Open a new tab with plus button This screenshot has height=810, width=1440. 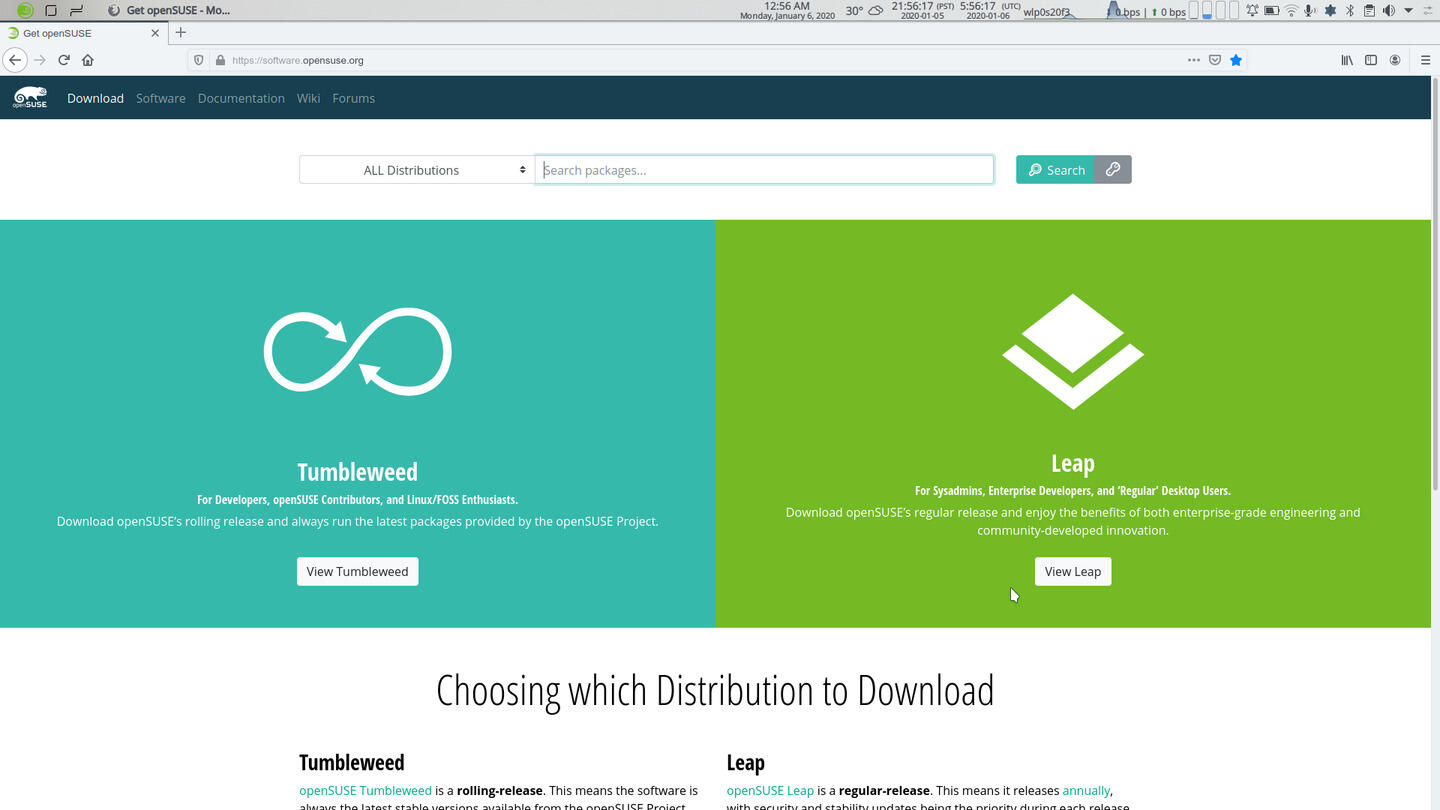(180, 32)
